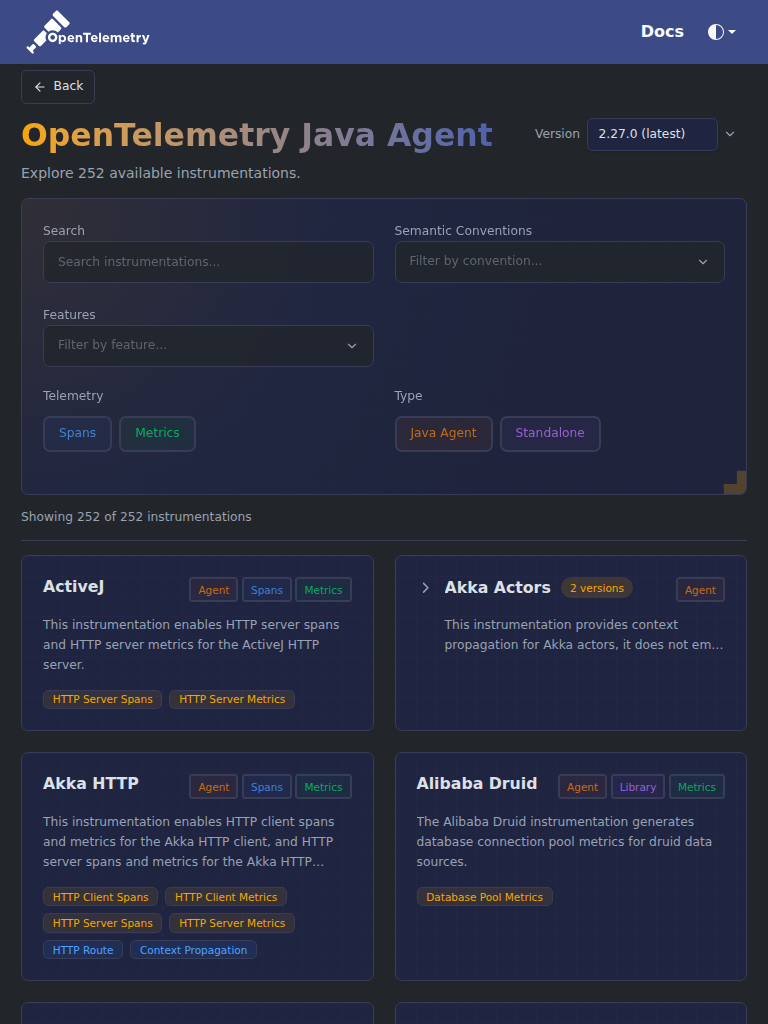Select HTTP Server Metrics tag on Akka HTTP
The width and height of the screenshot is (768, 1024).
[x=232, y=923]
